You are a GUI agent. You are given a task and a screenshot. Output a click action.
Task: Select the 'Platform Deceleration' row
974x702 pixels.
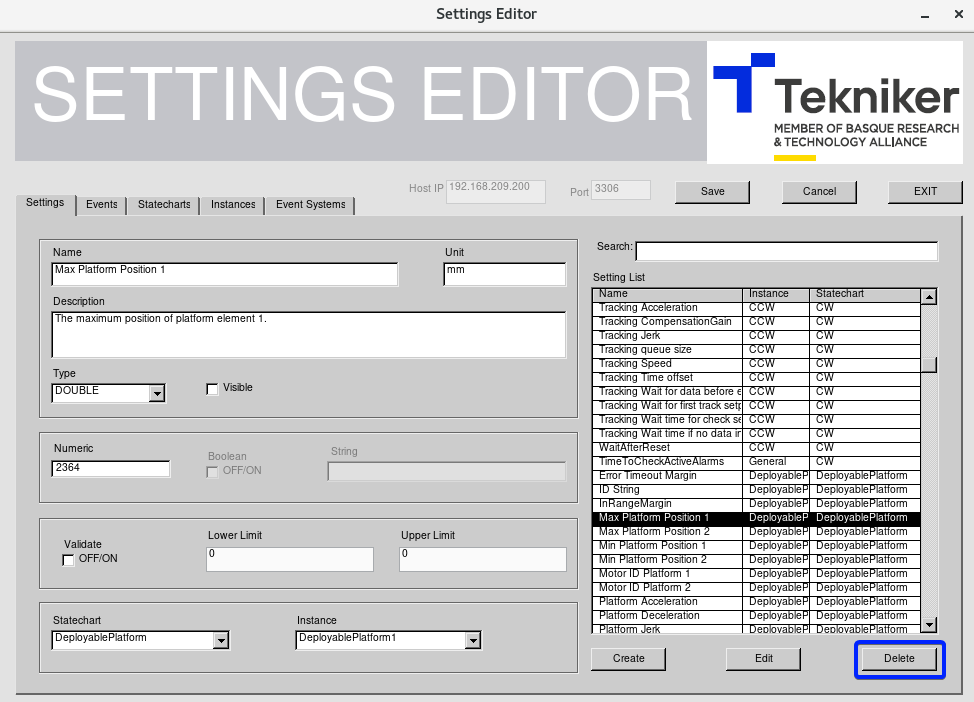point(757,616)
